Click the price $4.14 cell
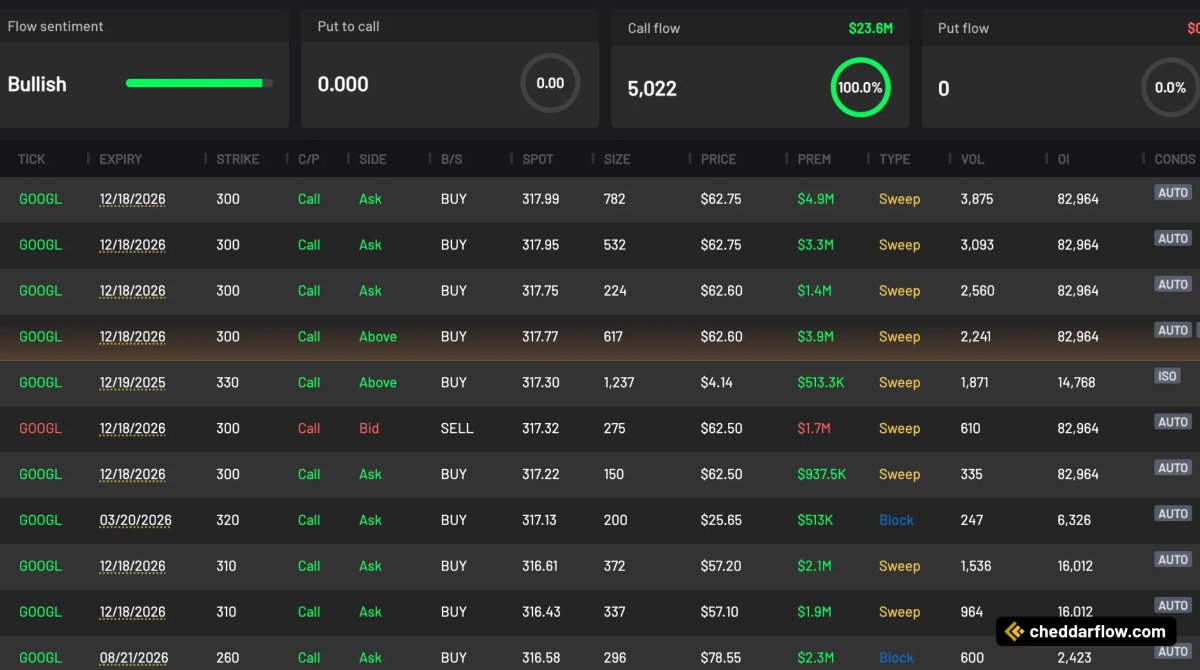Screen dimensions: 1200x670 [x=717, y=382]
